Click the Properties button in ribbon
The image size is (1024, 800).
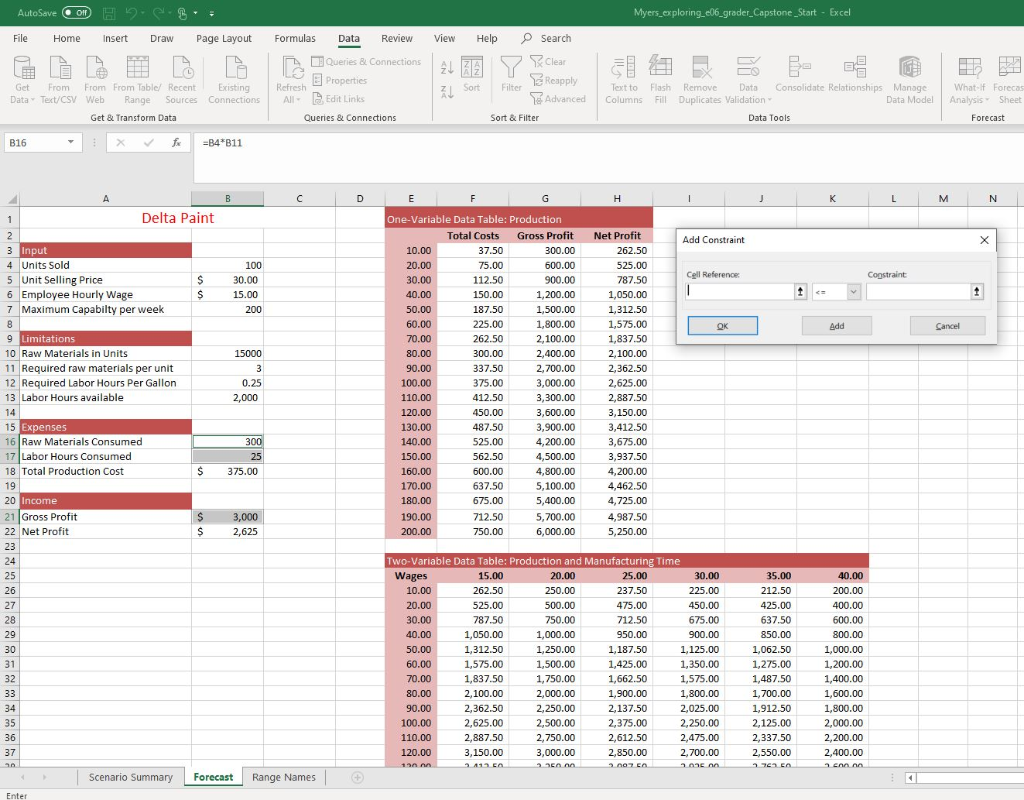coord(340,80)
